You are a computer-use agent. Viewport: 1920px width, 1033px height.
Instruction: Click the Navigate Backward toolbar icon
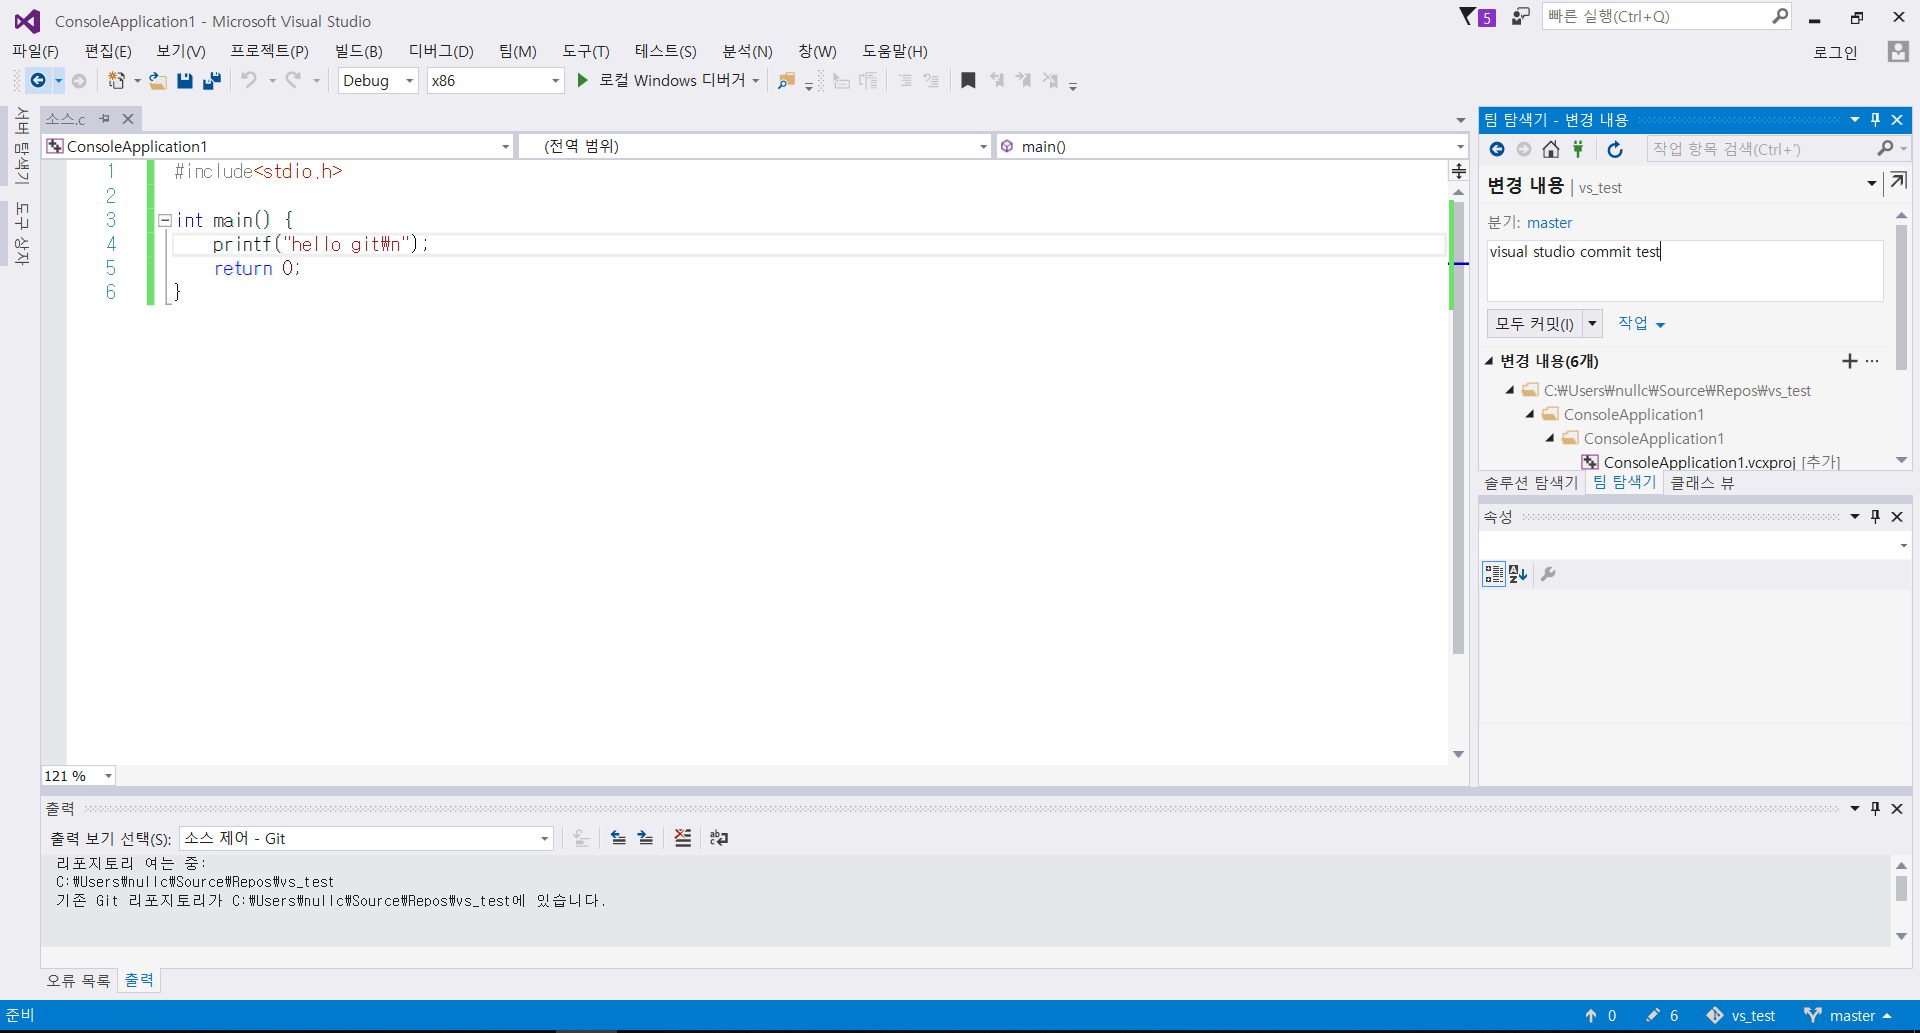tap(38, 81)
